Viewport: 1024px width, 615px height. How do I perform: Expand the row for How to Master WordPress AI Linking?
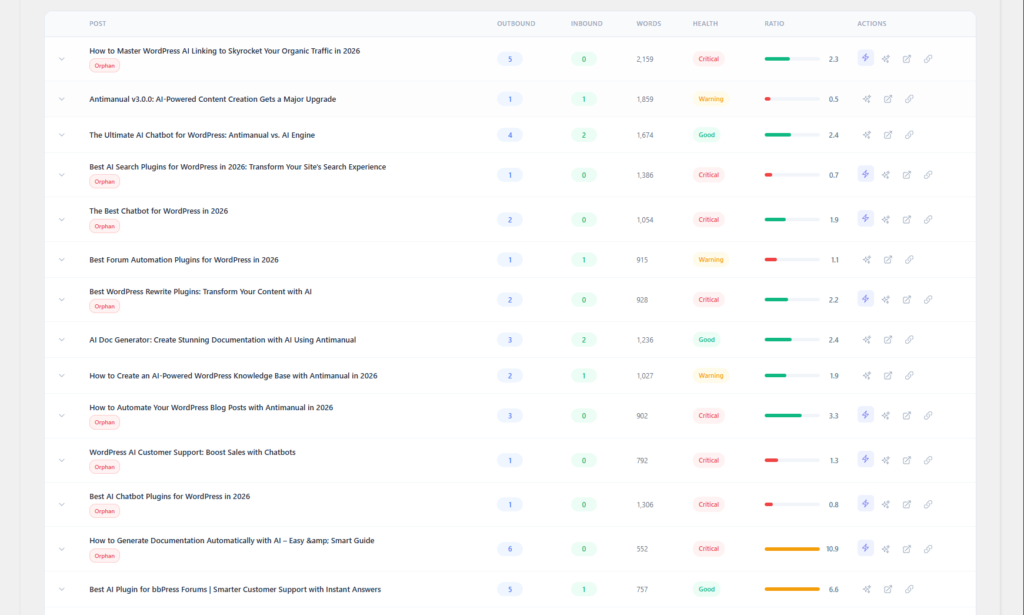click(61, 58)
